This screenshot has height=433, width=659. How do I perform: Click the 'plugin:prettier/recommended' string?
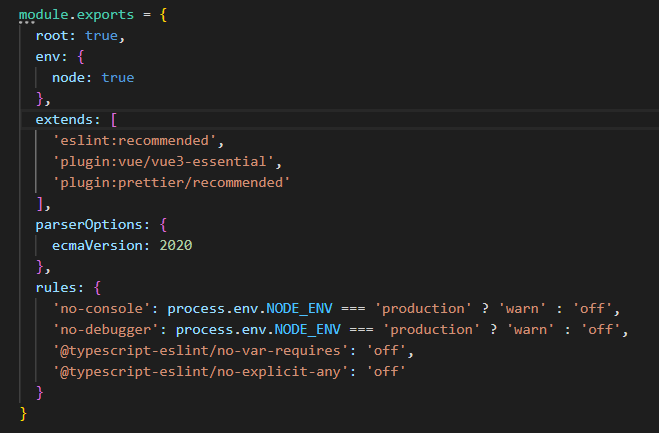173,184
